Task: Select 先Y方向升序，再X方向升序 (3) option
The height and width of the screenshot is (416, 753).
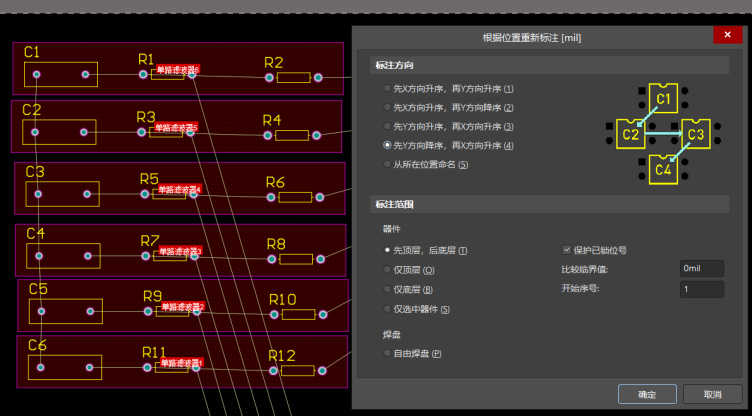Action: pos(388,127)
